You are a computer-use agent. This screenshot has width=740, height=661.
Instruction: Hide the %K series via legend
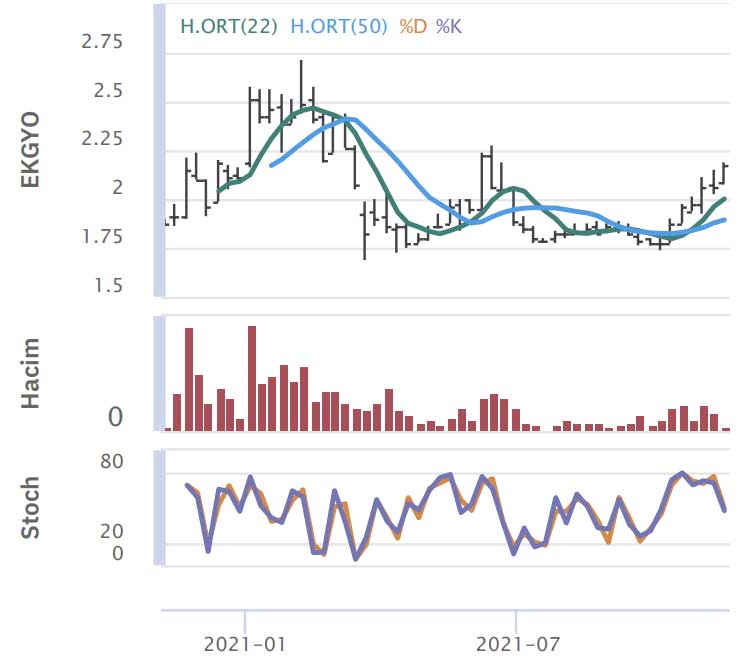[449, 26]
